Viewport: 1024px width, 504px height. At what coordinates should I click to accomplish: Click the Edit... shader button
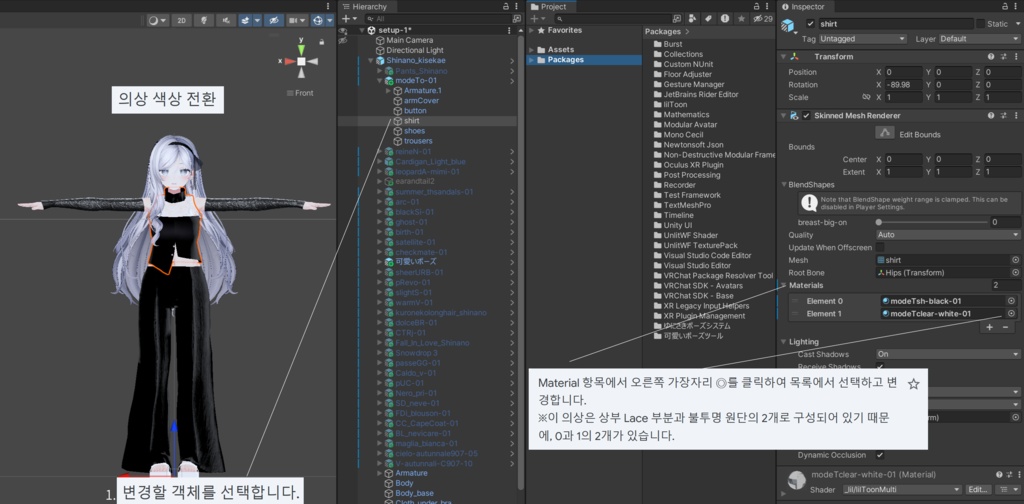979,490
